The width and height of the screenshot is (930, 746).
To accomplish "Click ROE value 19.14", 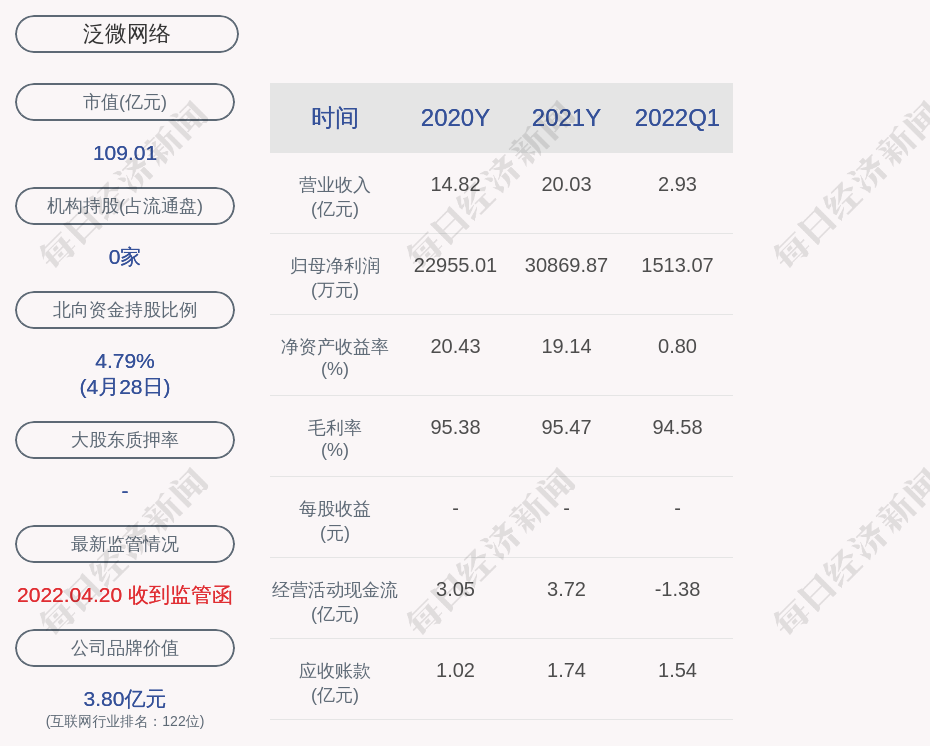I will pyautogui.click(x=566, y=346).
